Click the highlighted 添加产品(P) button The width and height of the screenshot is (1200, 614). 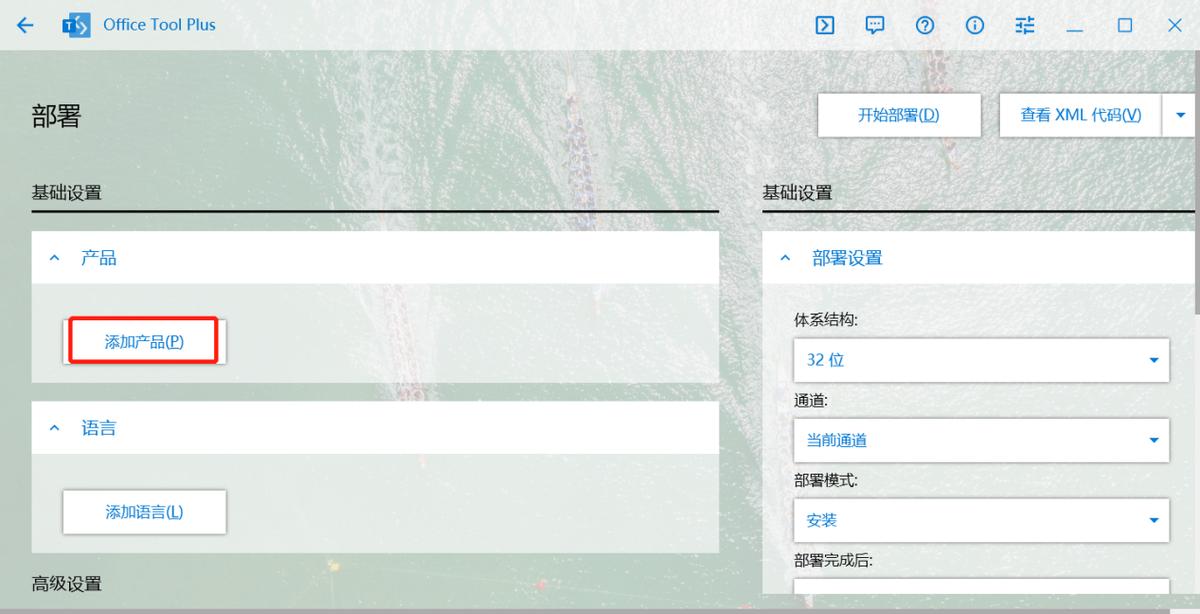[144, 341]
